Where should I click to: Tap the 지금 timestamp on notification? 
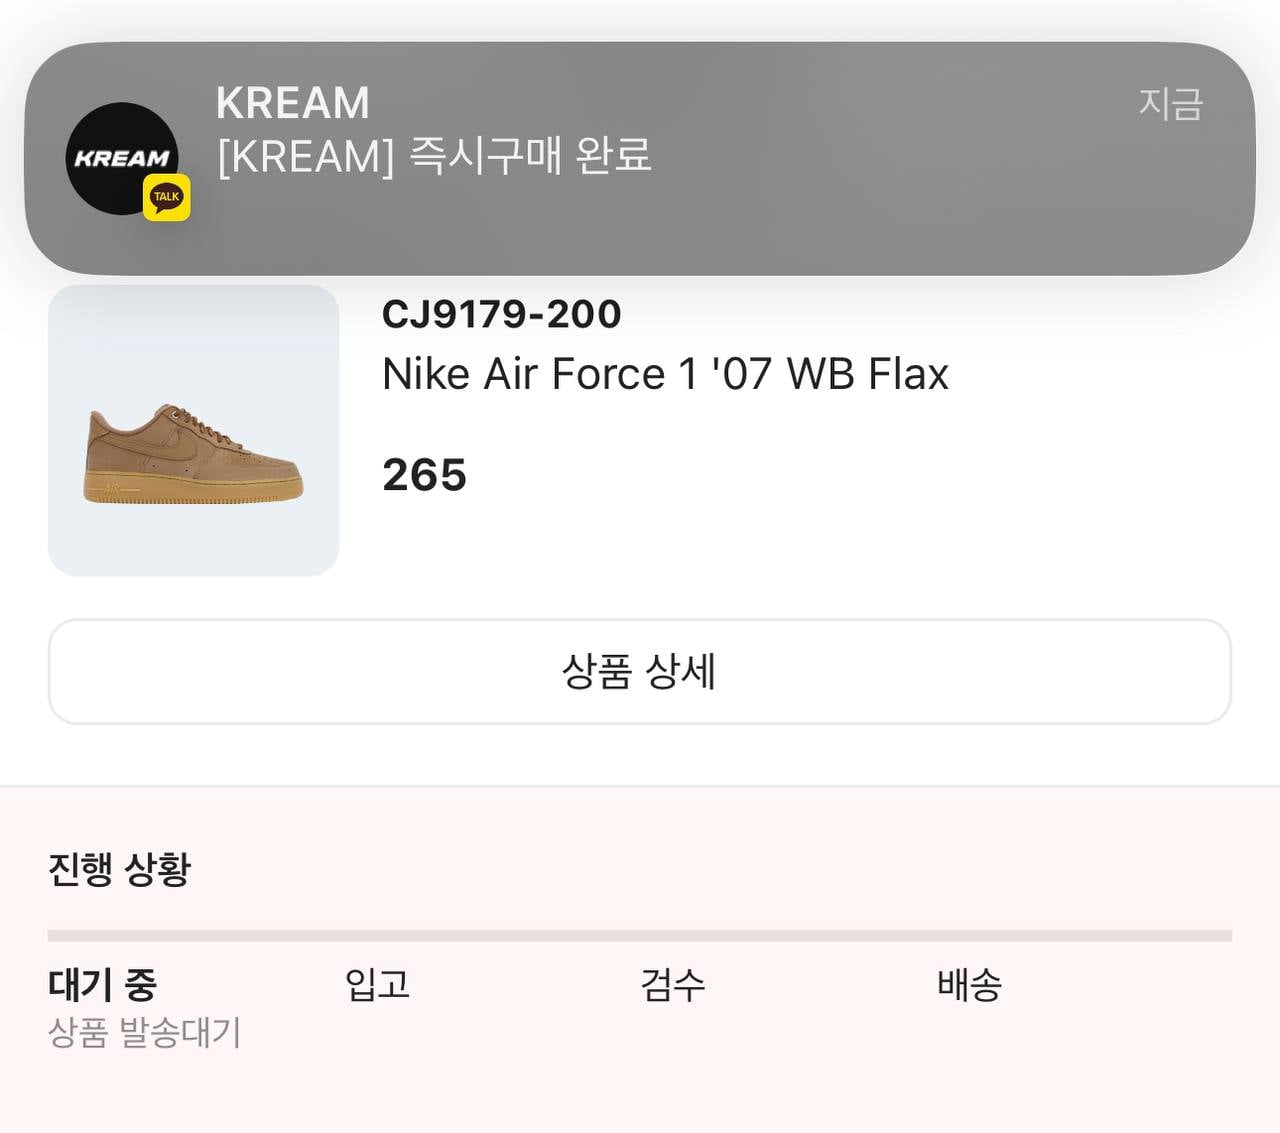coord(1170,103)
